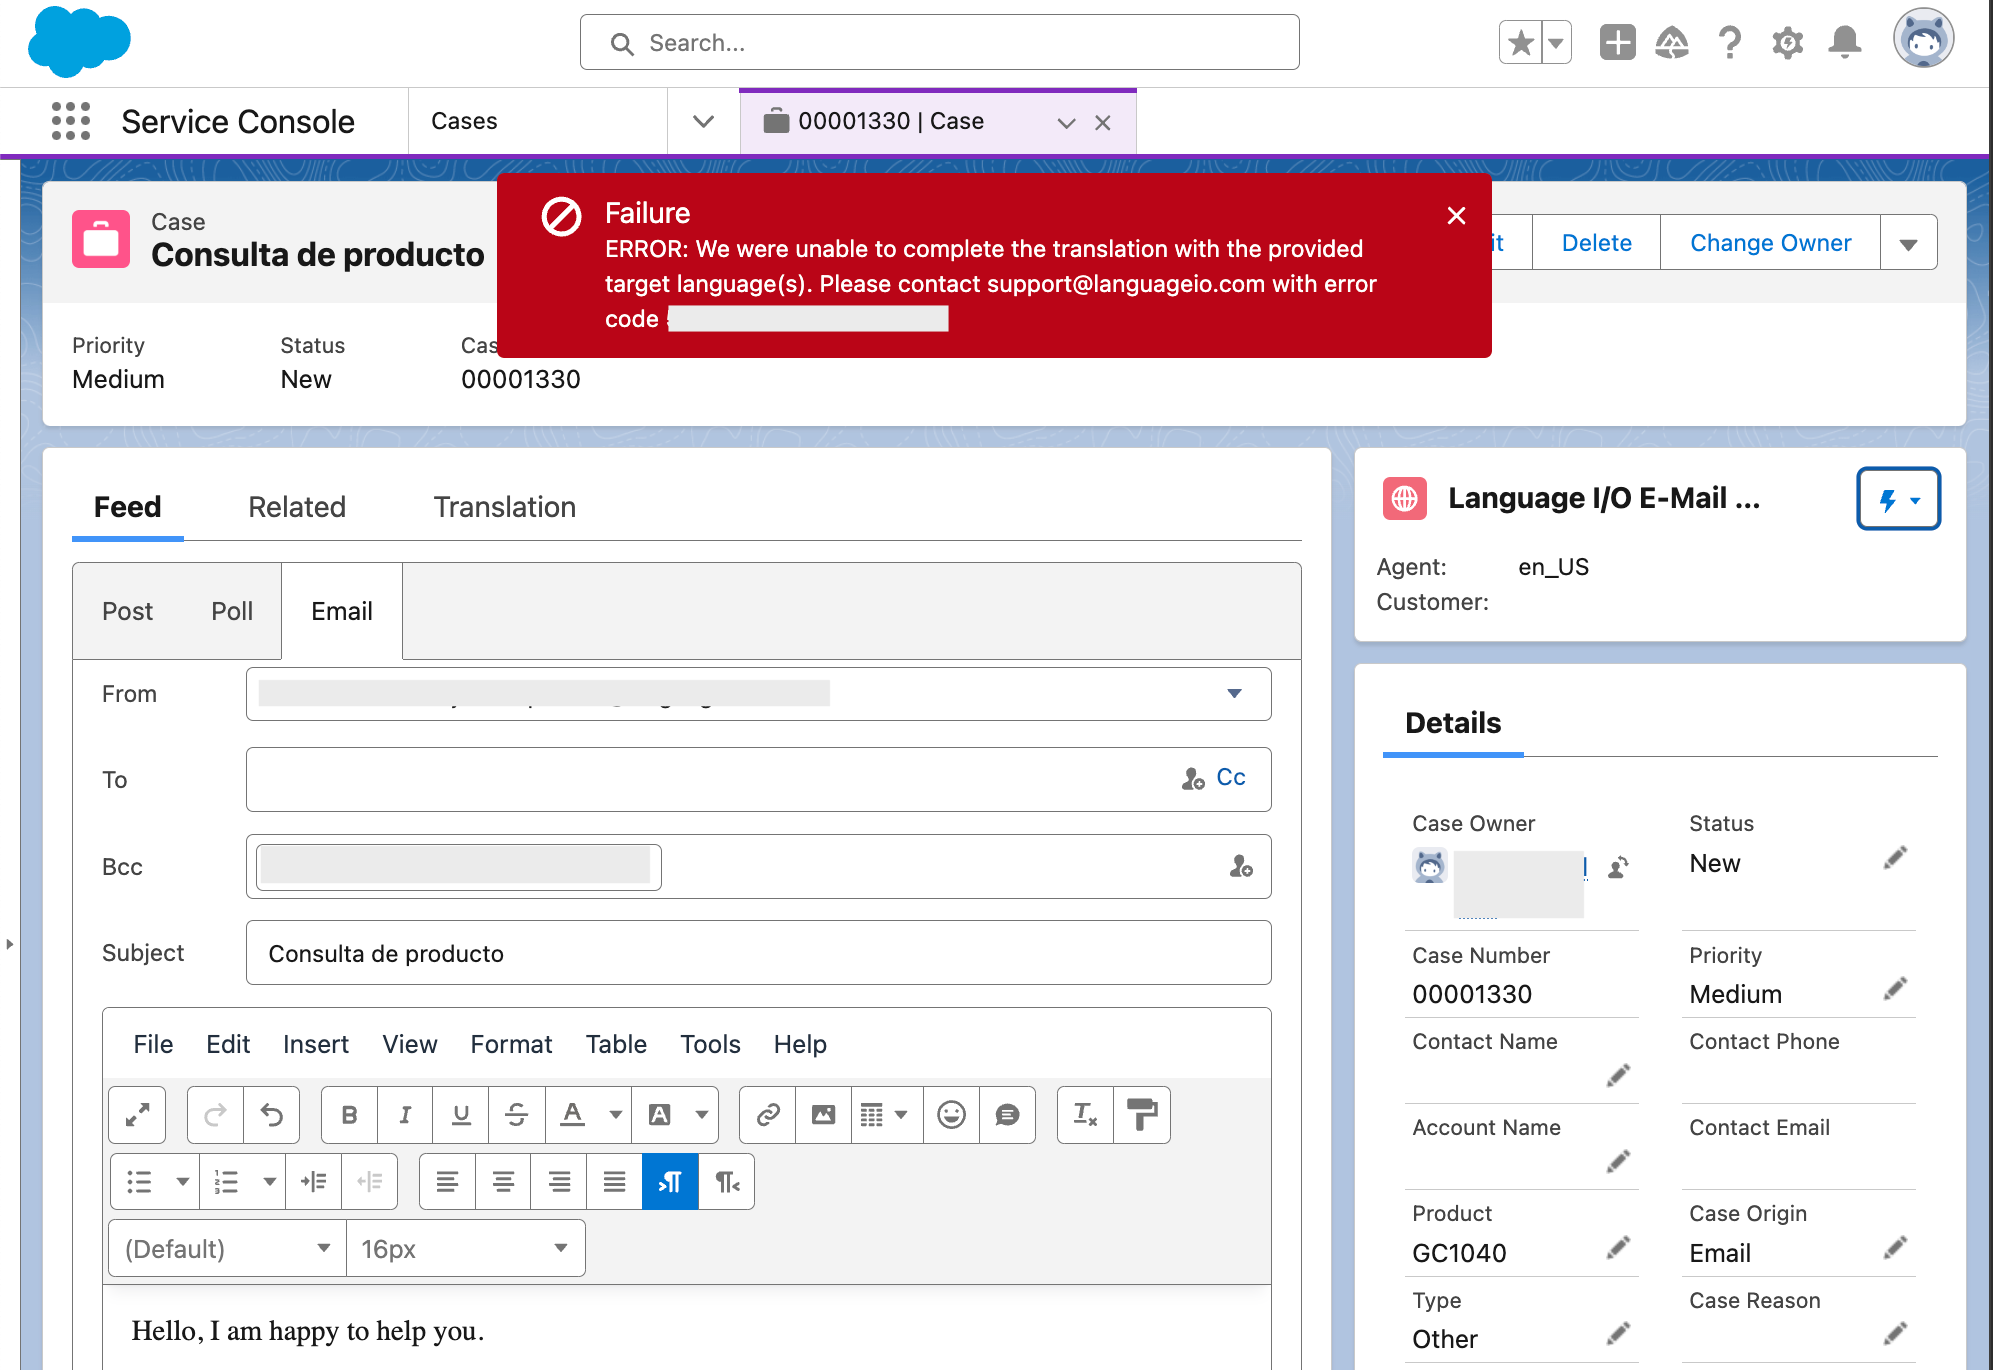Viewport: 1993px width, 1370px height.
Task: Click the Salesforce cloud logo
Action: pos(79,42)
